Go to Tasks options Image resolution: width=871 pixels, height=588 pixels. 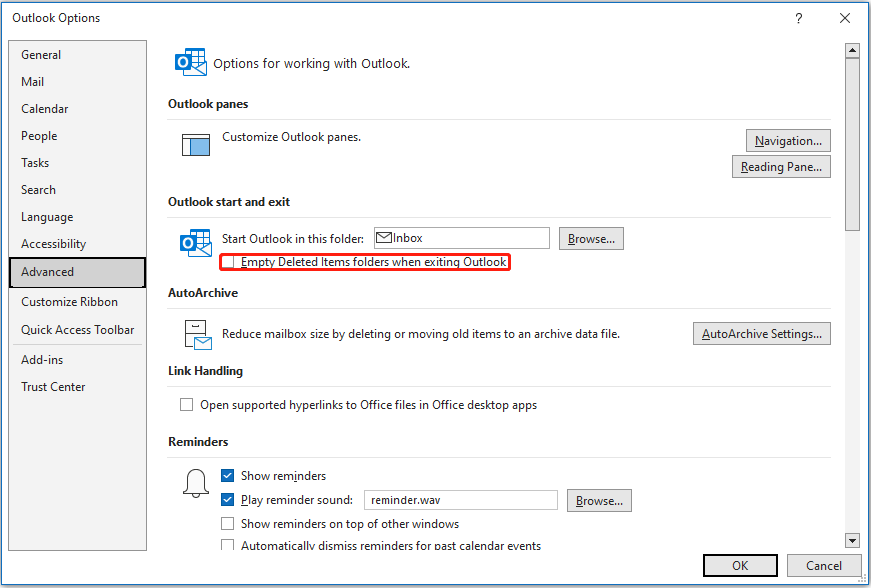[78, 163]
